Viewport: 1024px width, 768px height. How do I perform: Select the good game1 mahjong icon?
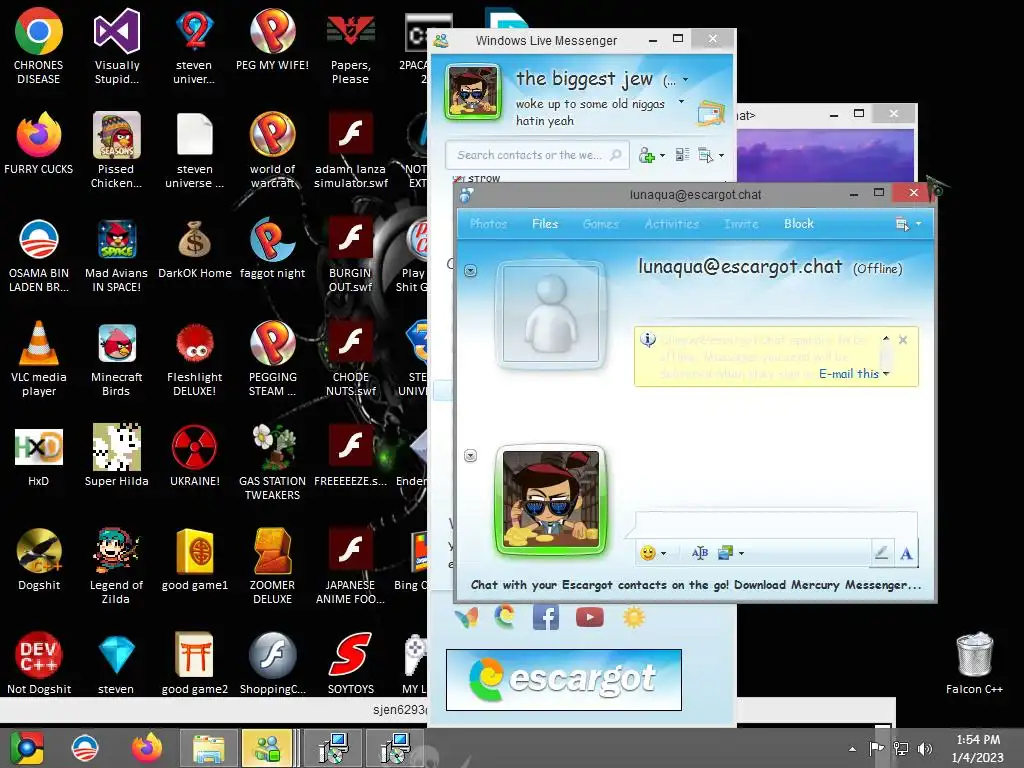pyautogui.click(x=195, y=559)
